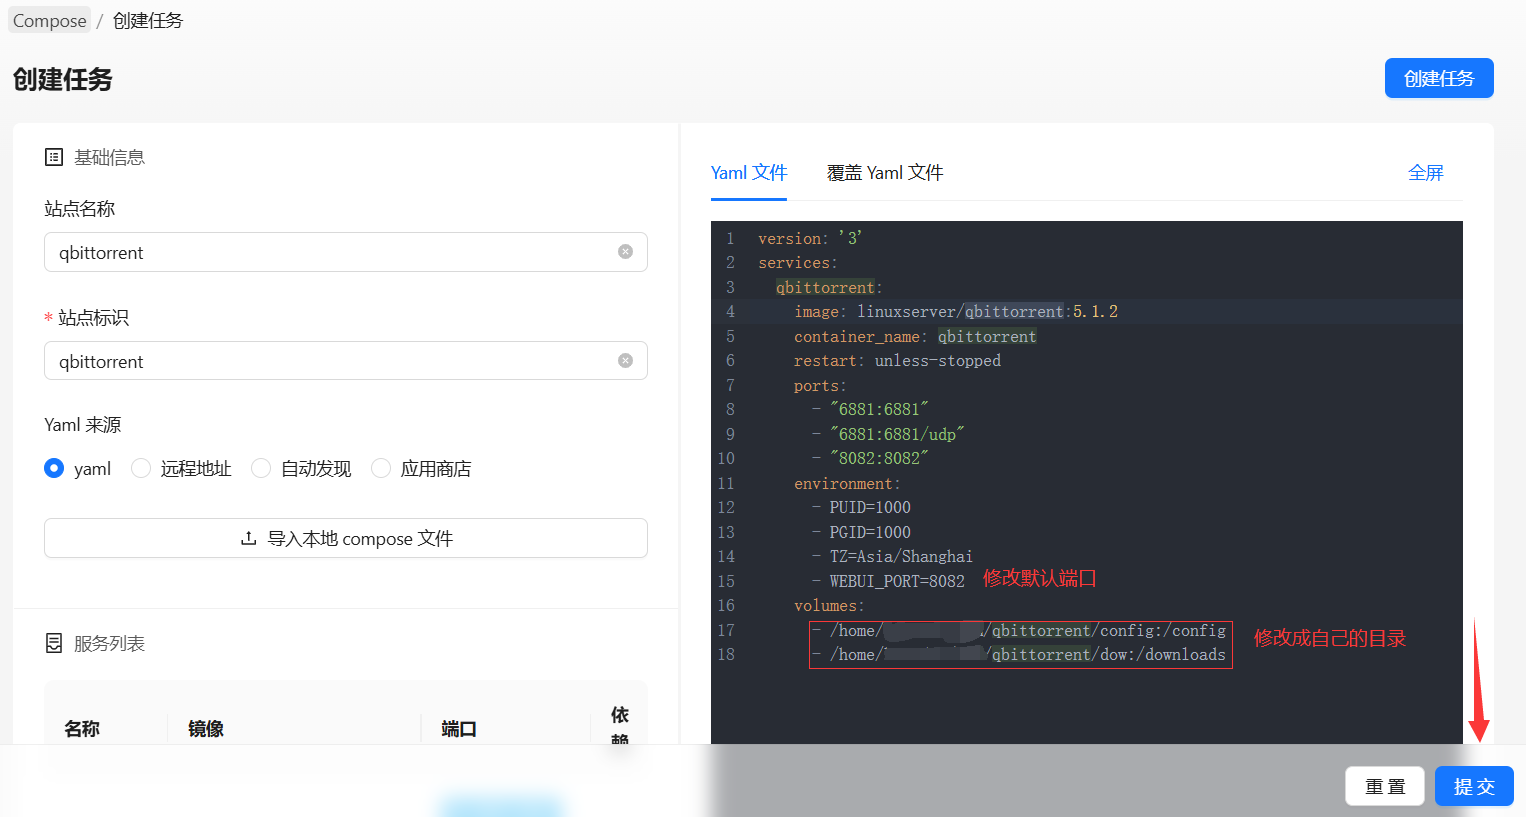Click the 重置 button
This screenshot has width=1526, height=817.
pyautogui.click(x=1386, y=786)
